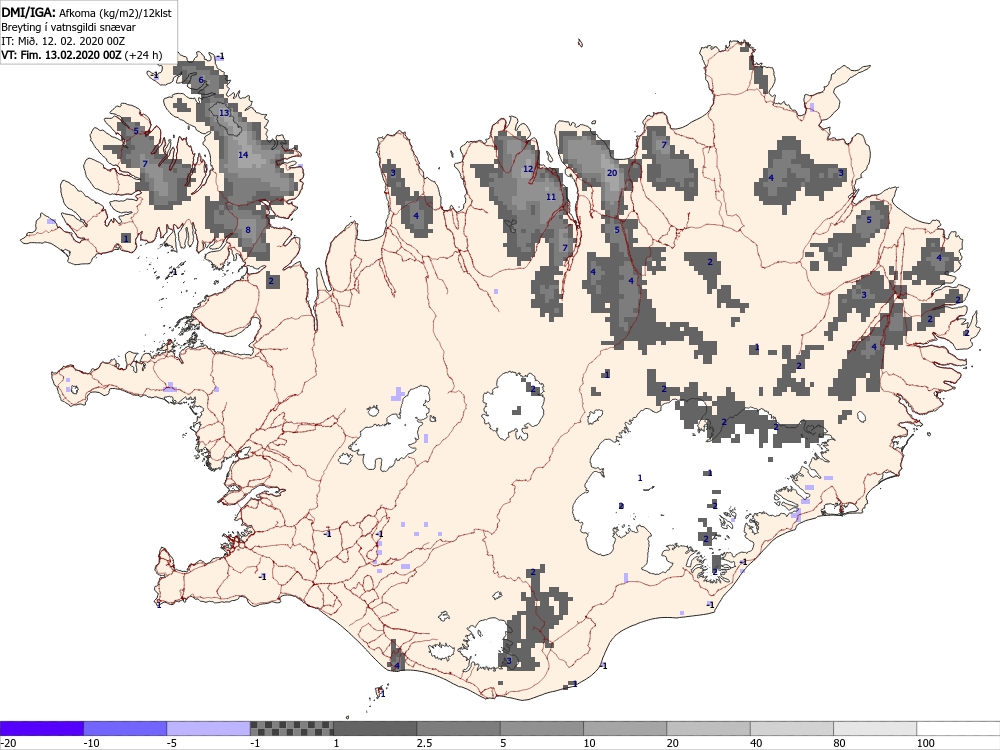
Task: Select the map value label '6'
Action: 201,80
